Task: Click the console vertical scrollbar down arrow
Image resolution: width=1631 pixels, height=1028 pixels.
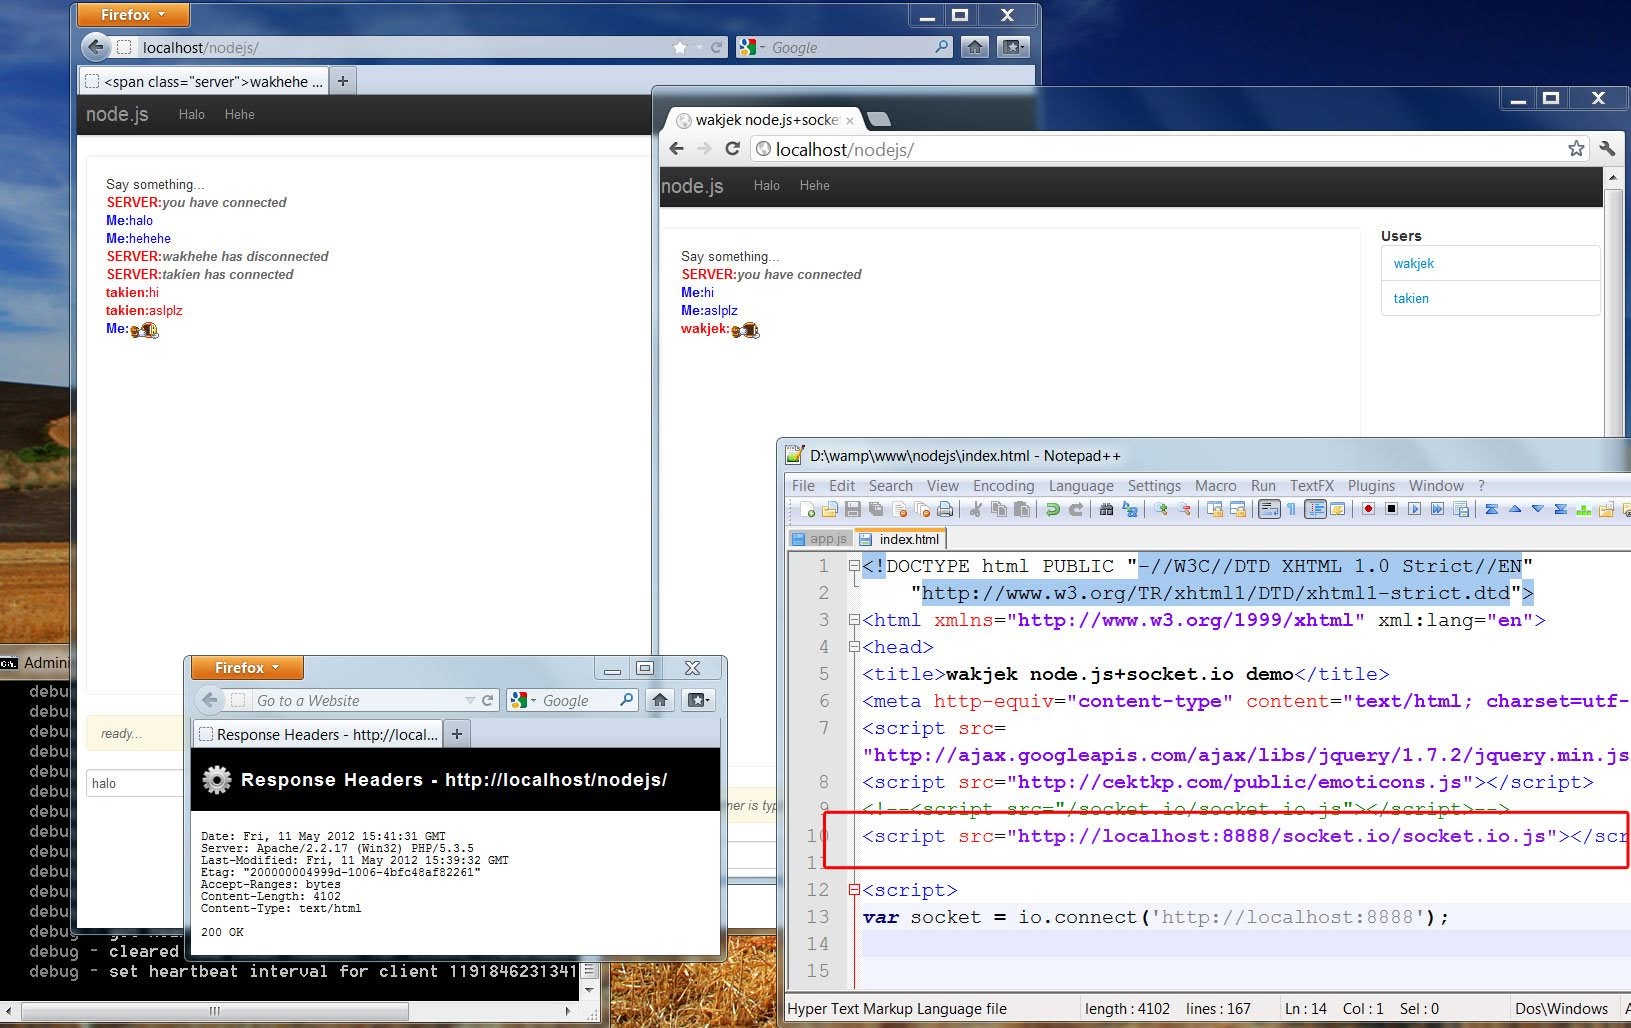Action: click(x=589, y=989)
